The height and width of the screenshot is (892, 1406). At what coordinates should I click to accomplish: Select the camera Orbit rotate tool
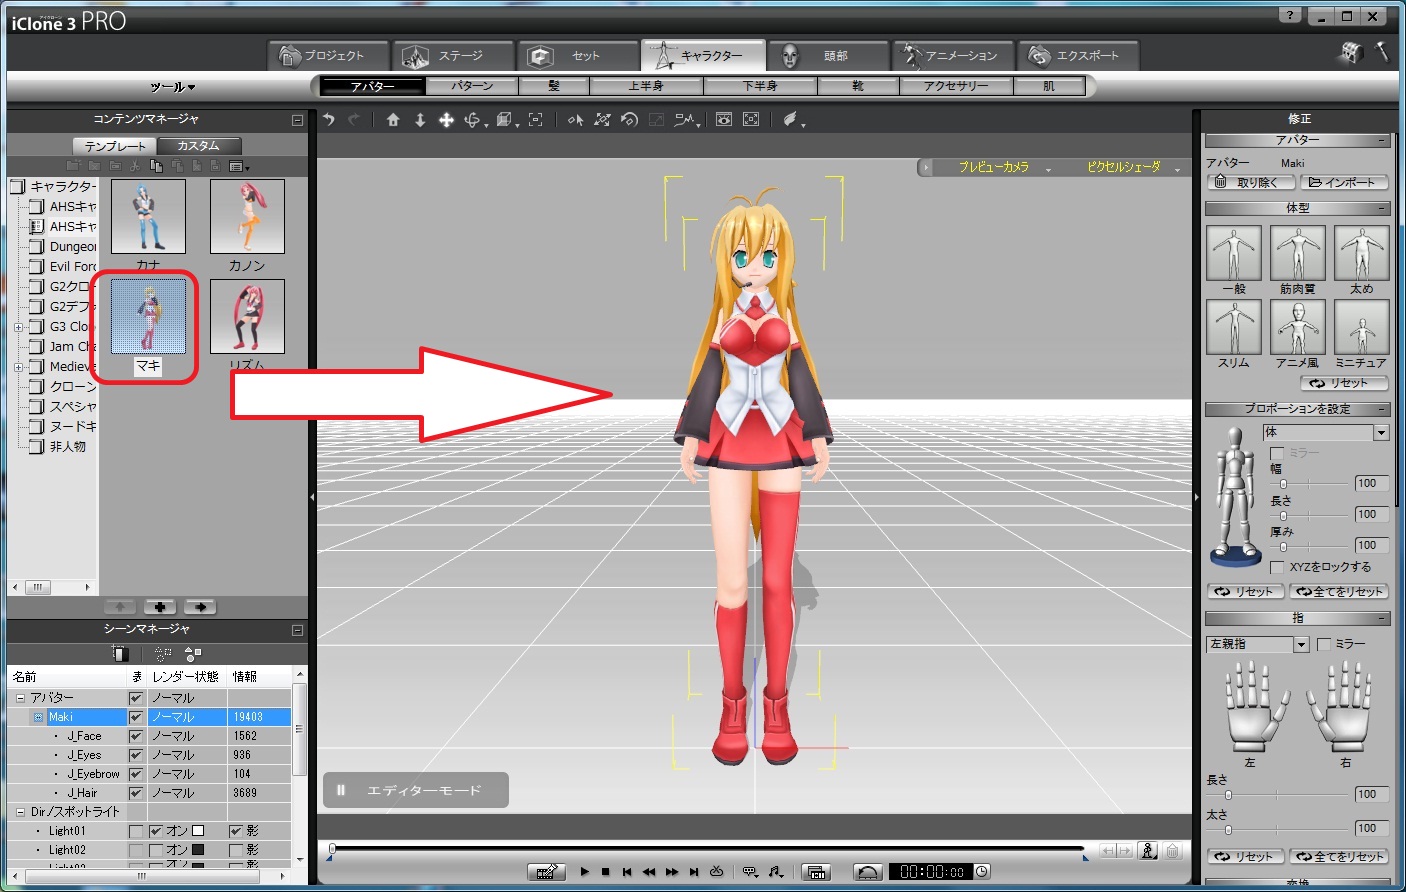coord(474,120)
